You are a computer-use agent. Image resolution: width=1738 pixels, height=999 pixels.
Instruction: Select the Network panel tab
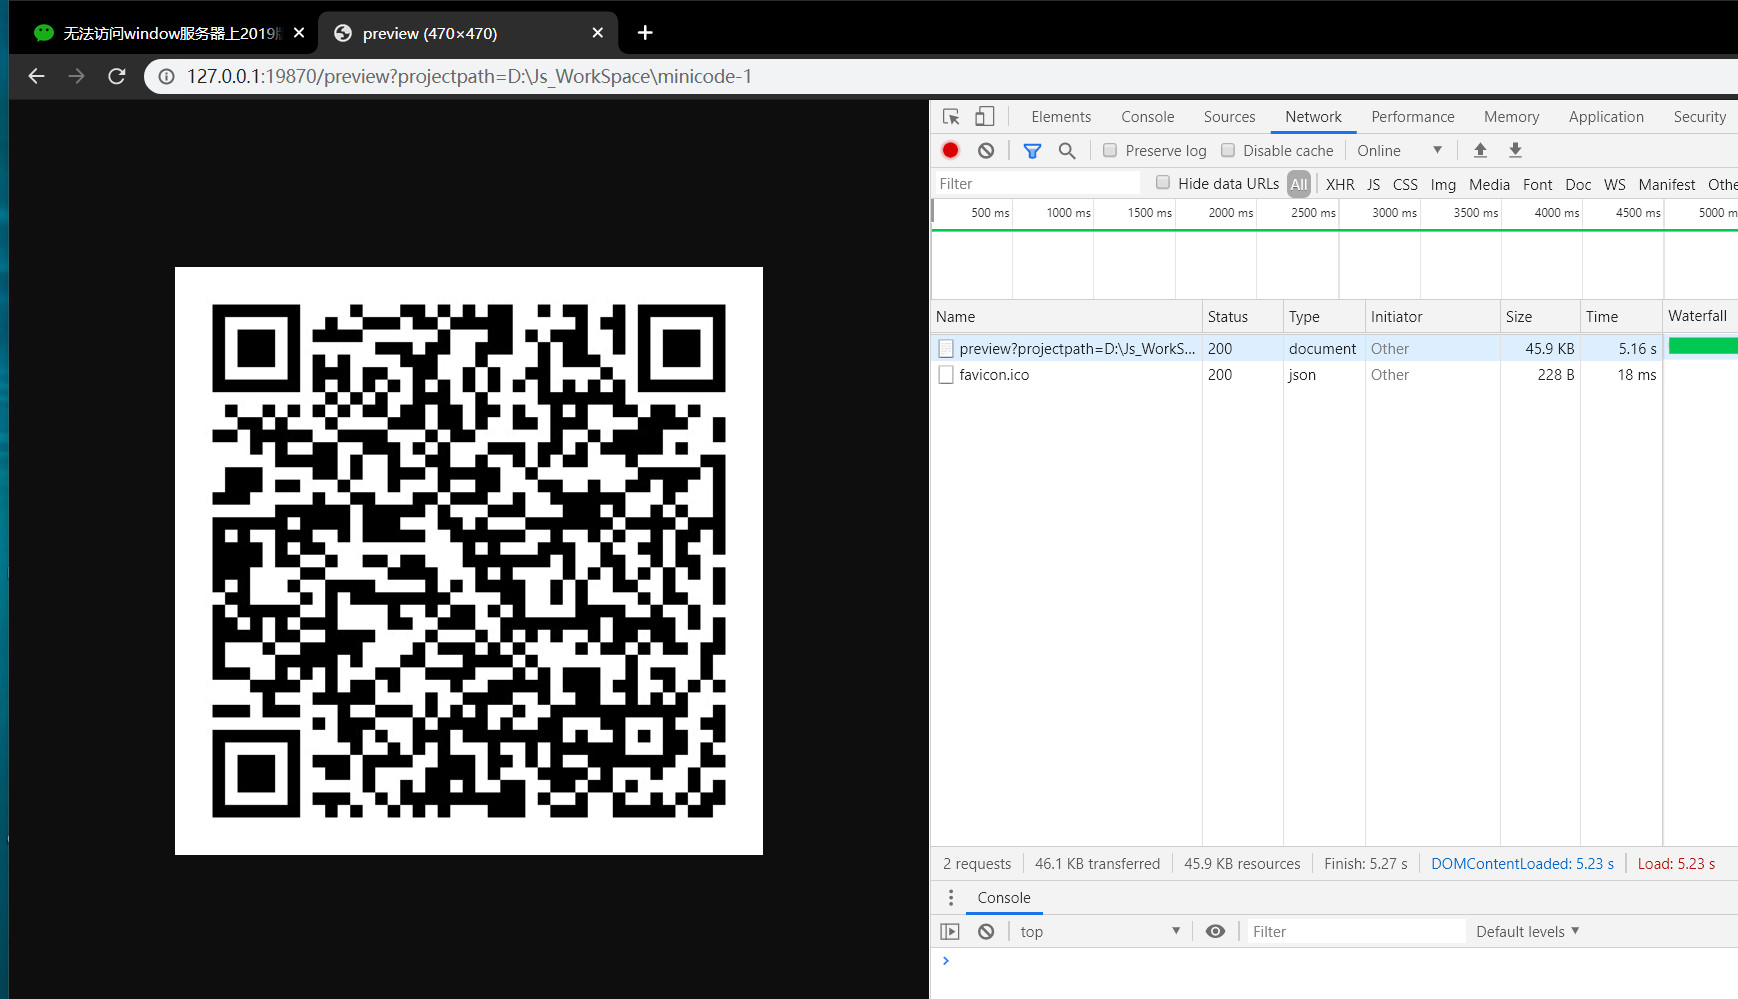[x=1313, y=117]
